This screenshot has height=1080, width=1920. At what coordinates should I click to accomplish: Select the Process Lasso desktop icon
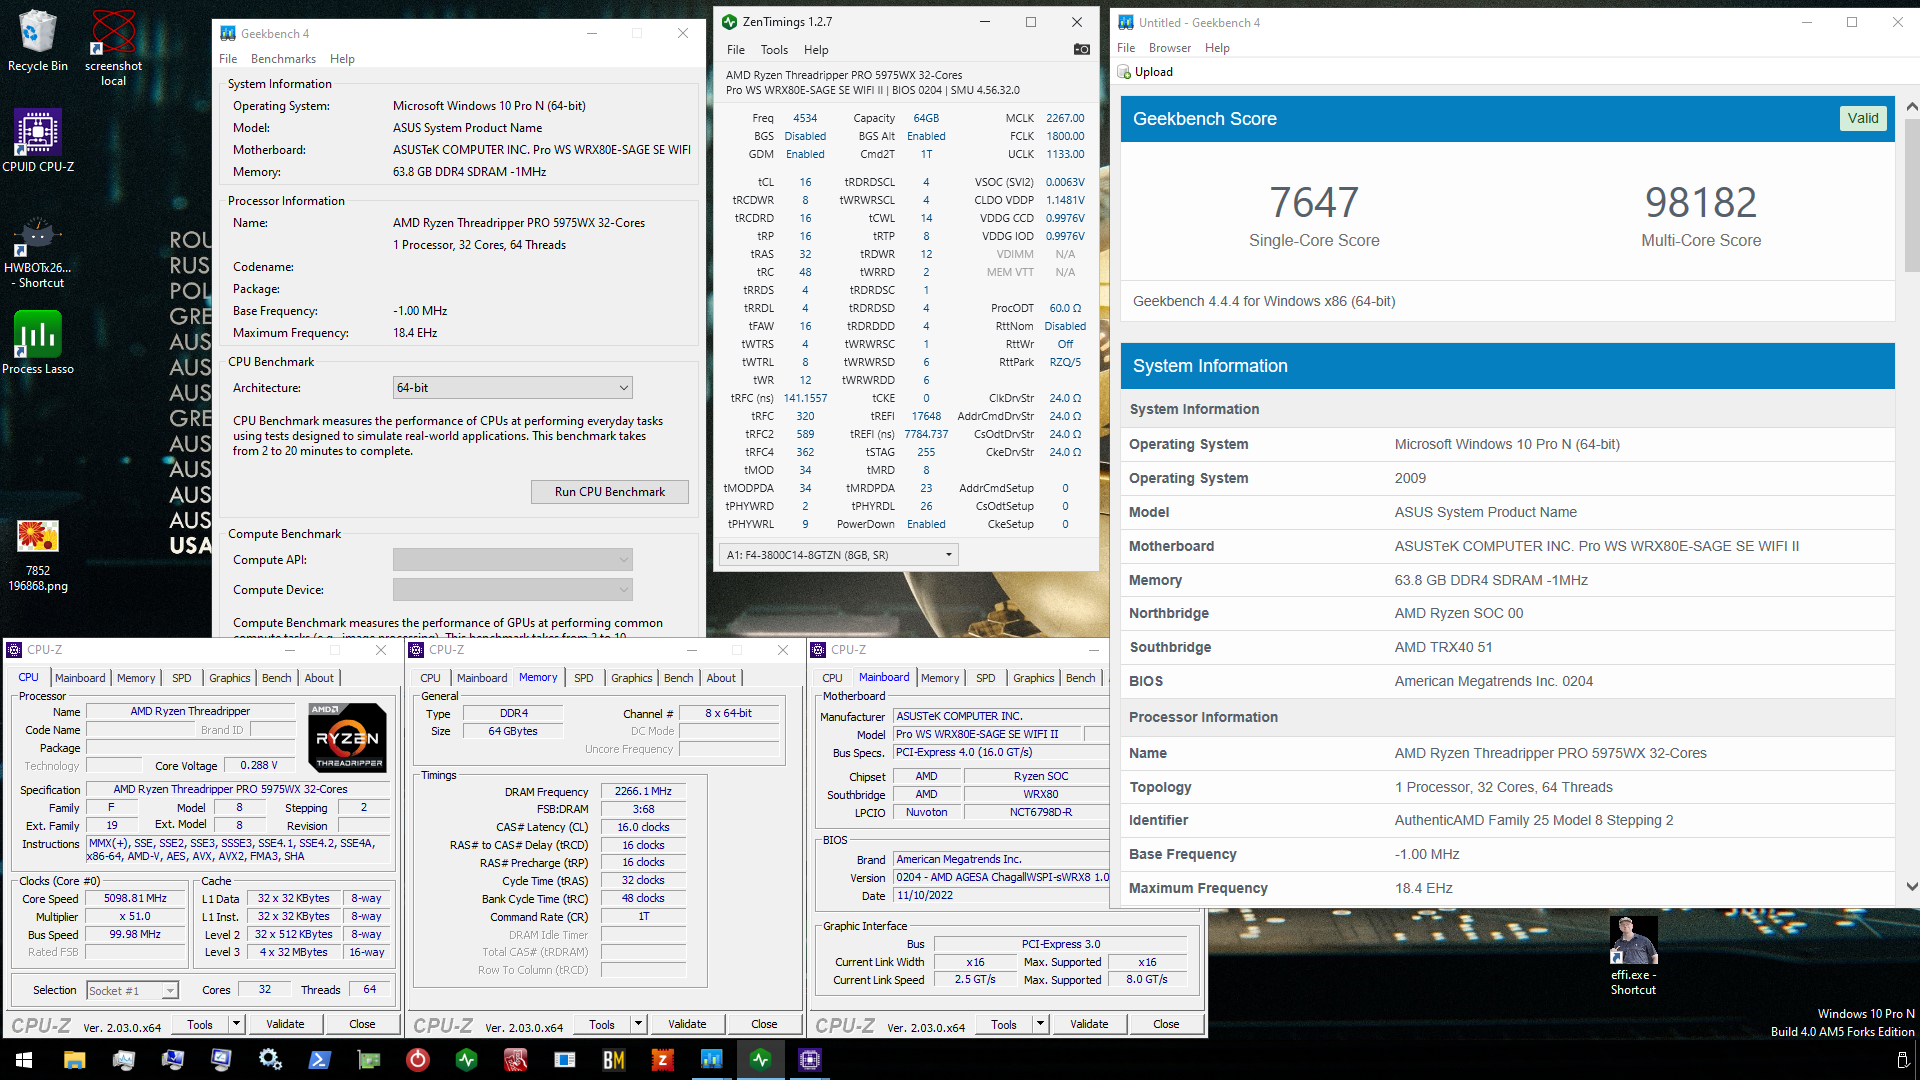point(38,343)
